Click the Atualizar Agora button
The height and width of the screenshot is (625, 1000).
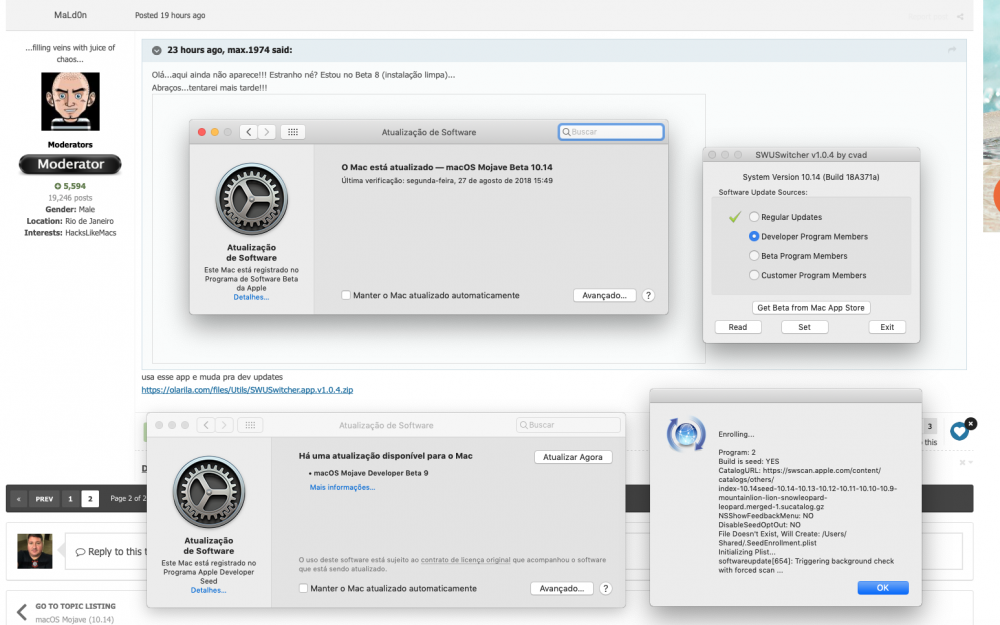(573, 457)
